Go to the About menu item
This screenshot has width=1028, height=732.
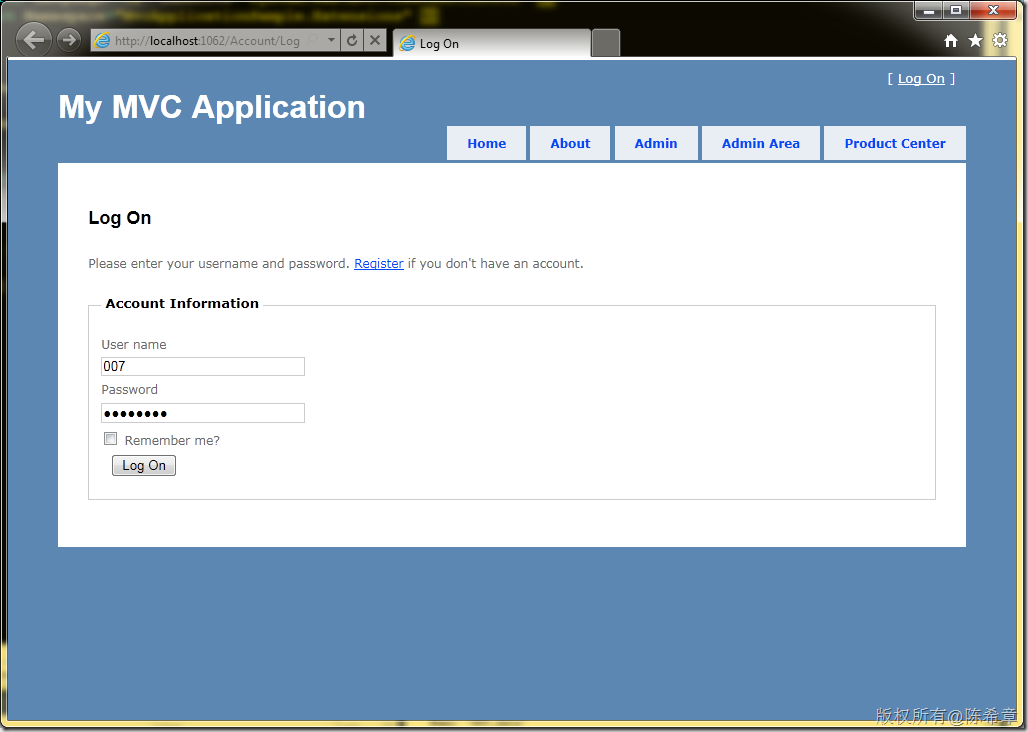(x=570, y=143)
